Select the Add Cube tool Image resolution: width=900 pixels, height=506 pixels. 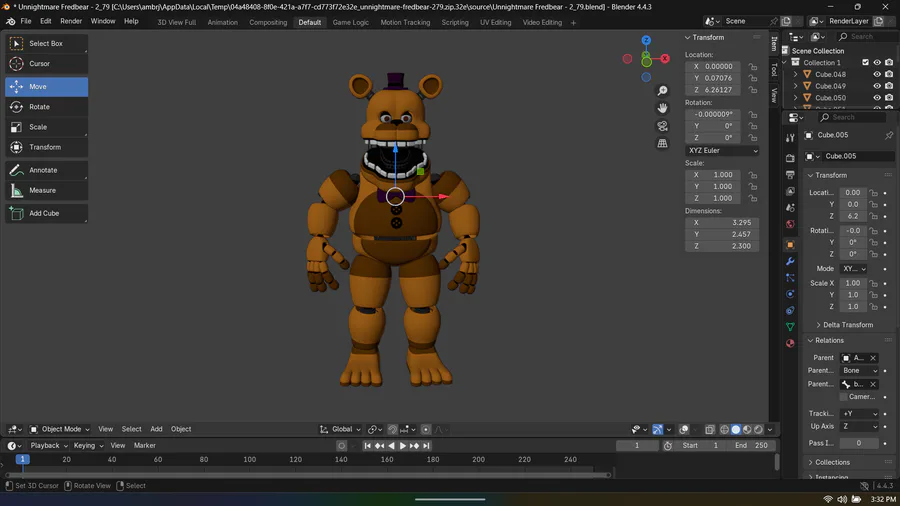point(46,213)
